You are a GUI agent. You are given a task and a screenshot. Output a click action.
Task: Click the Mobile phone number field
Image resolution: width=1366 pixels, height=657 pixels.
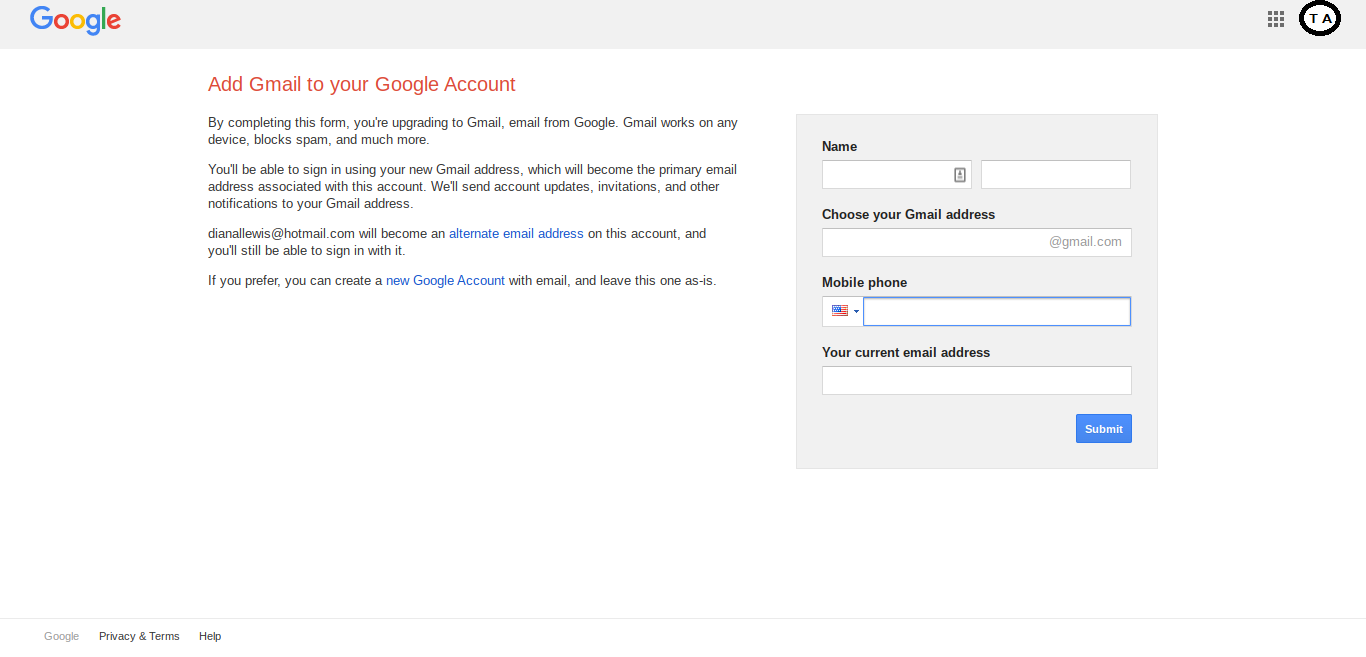[x=997, y=311]
